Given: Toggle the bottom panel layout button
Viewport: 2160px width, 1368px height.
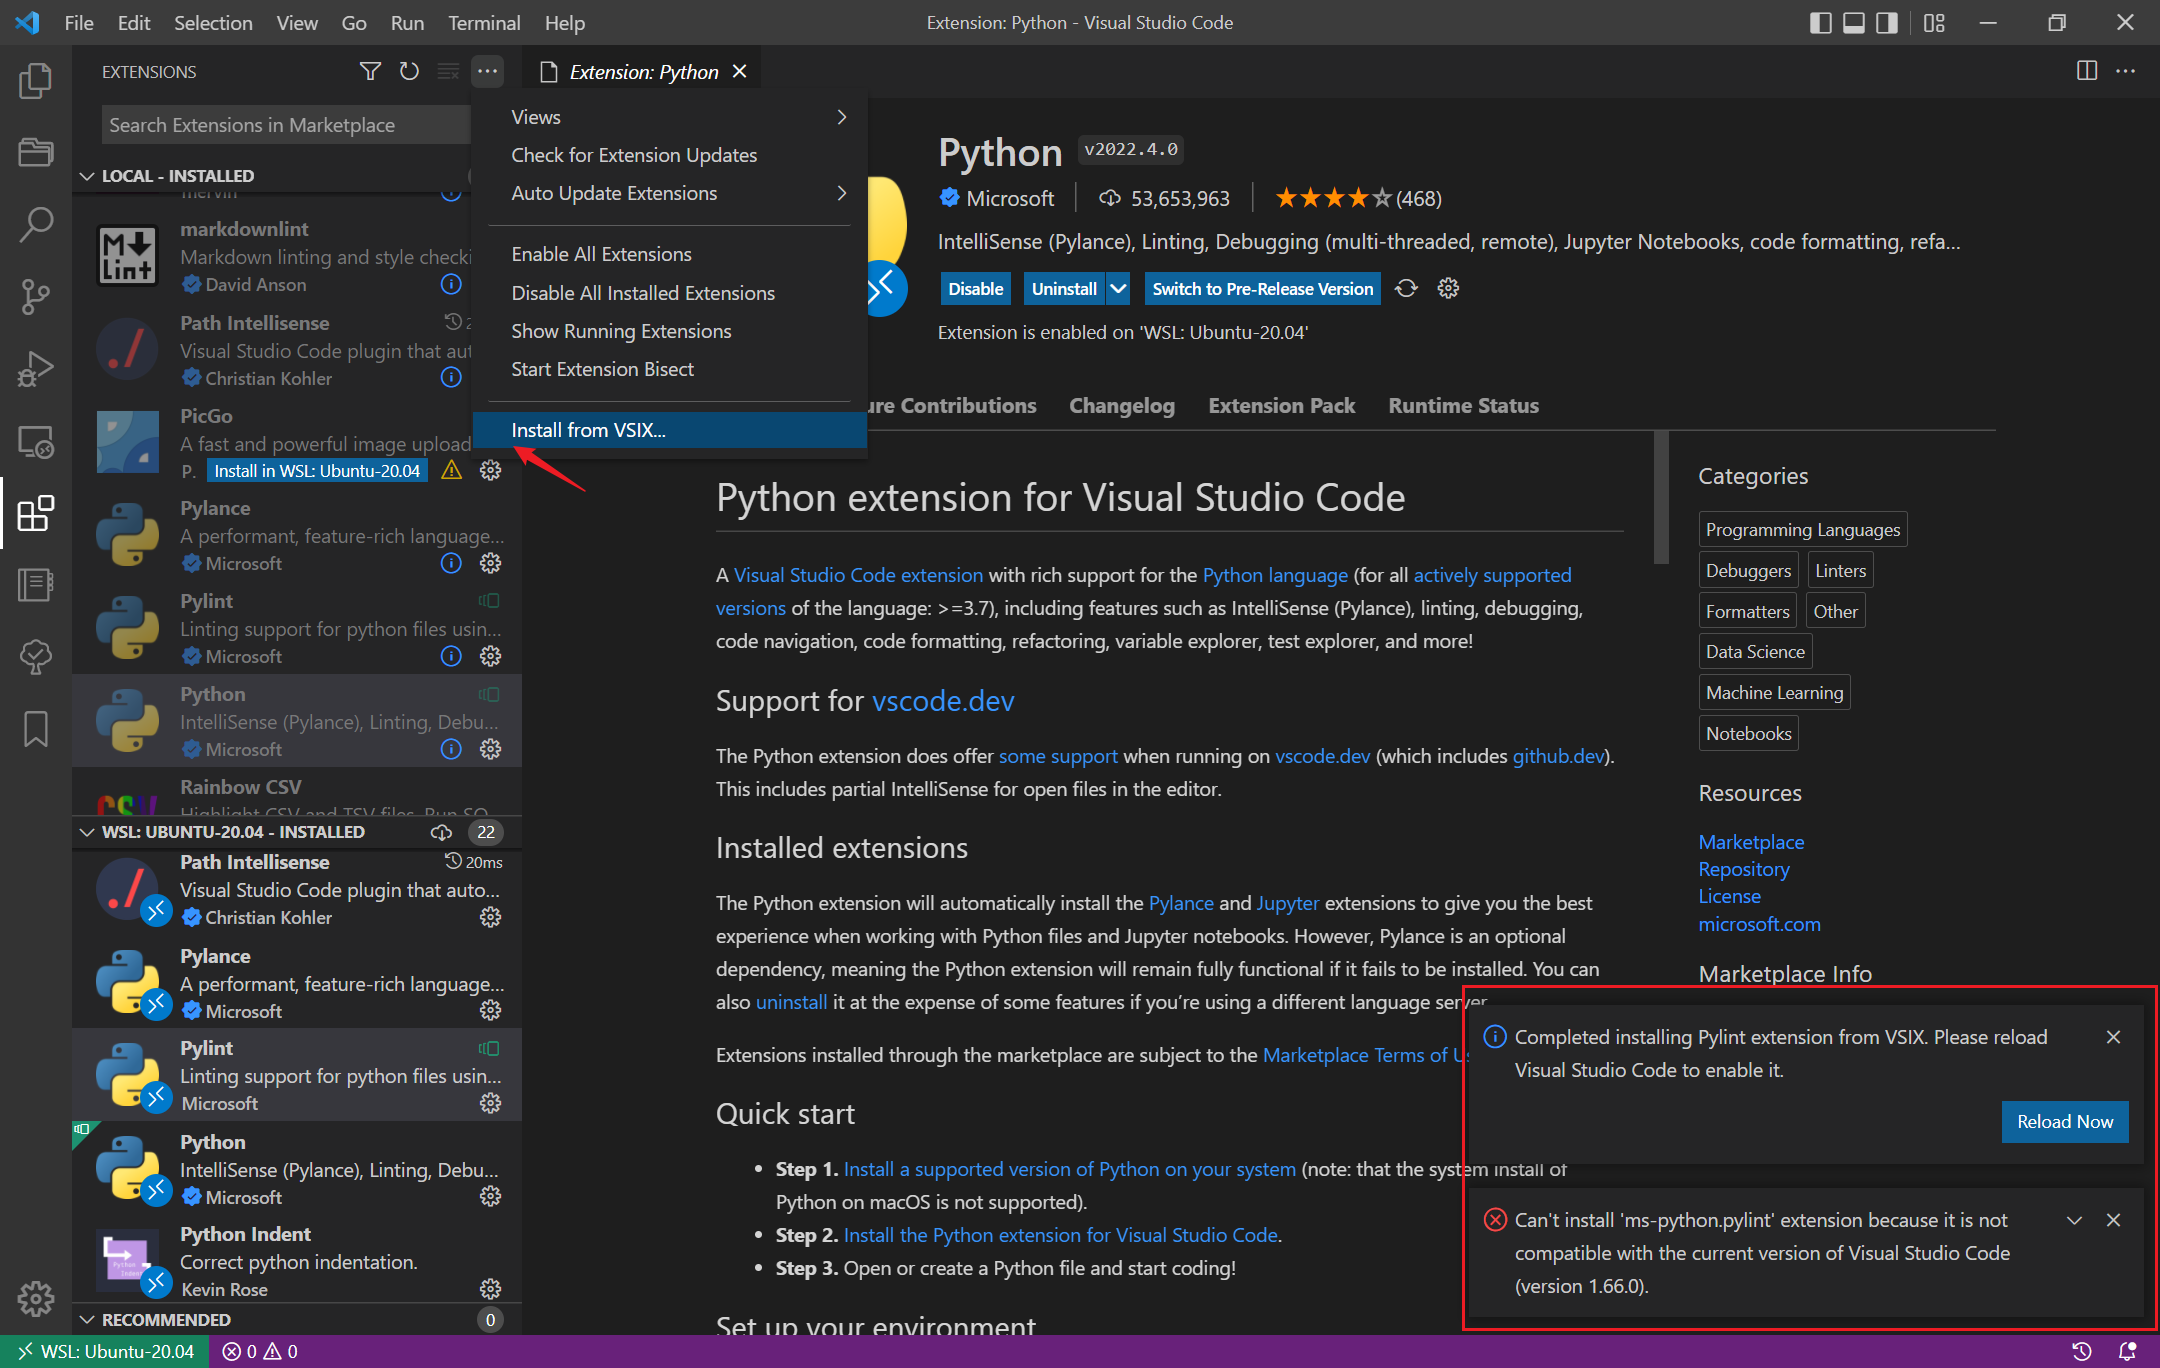Looking at the screenshot, I should click(x=1854, y=23).
